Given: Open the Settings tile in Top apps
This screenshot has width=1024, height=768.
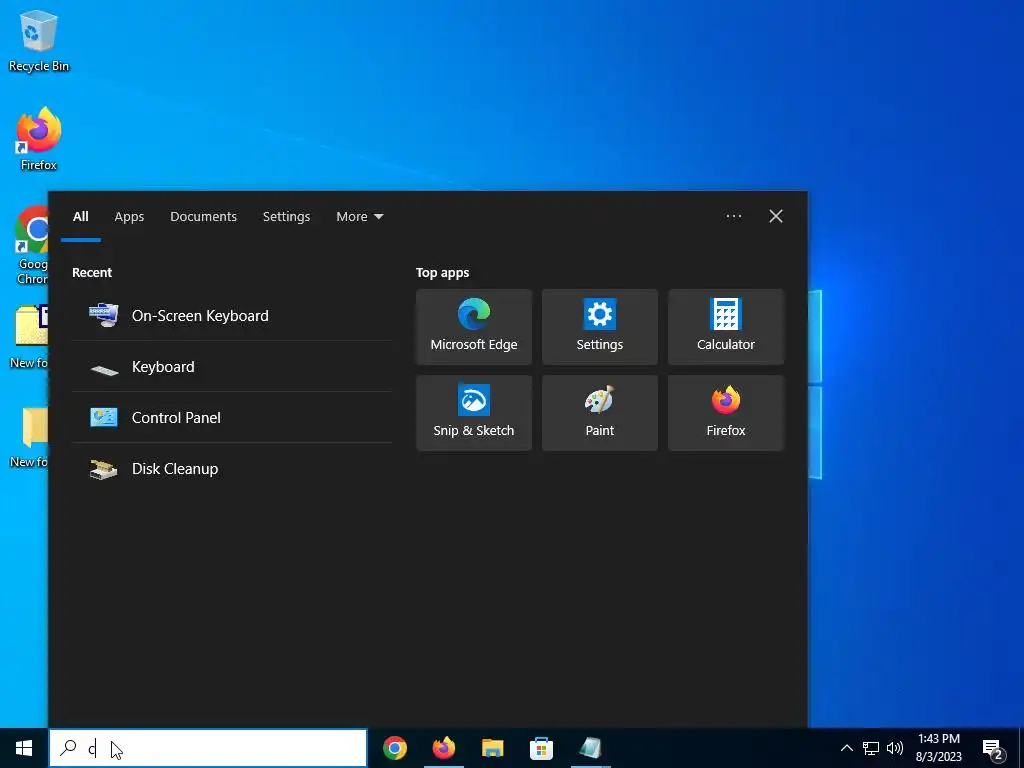Looking at the screenshot, I should (x=600, y=327).
